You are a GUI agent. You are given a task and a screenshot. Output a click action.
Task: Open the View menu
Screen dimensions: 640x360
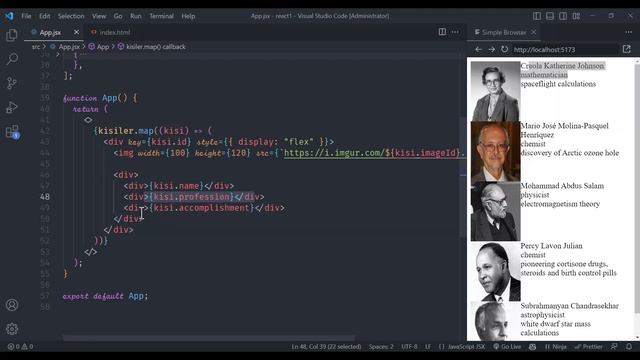pos(99,16)
